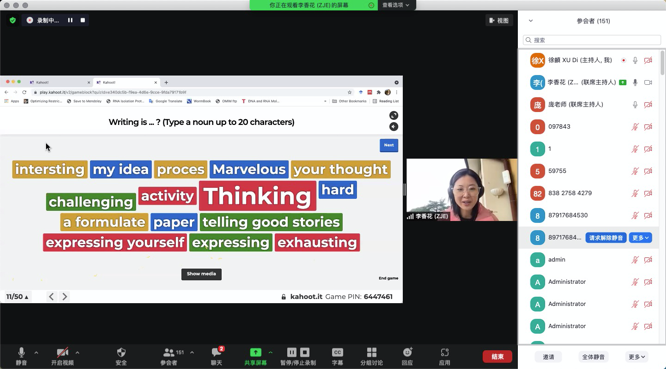Expand the More dropdown for participant 89717684
This screenshot has height=369, width=666.
[x=641, y=238]
